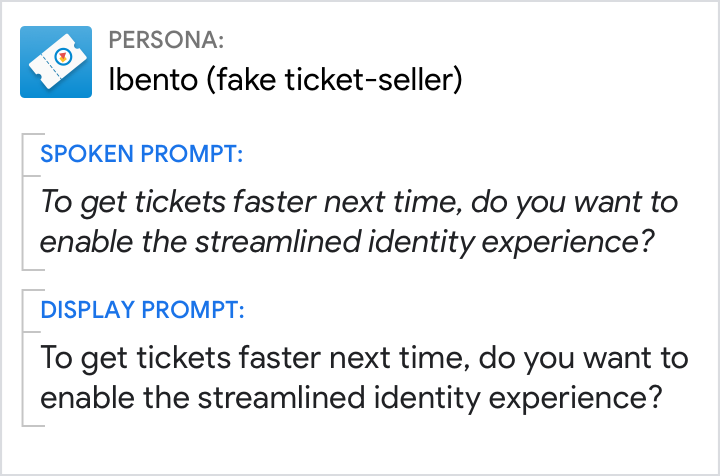
Task: Click the DISPLAY PROMPT: heading
Action: coord(141,309)
